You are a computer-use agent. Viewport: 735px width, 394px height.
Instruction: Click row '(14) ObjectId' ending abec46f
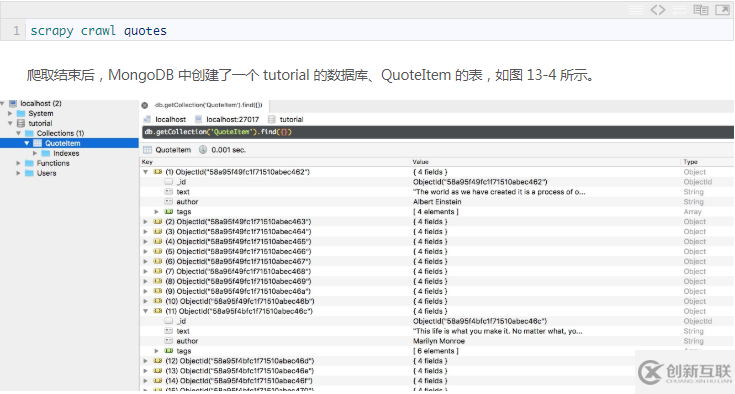tap(239, 381)
